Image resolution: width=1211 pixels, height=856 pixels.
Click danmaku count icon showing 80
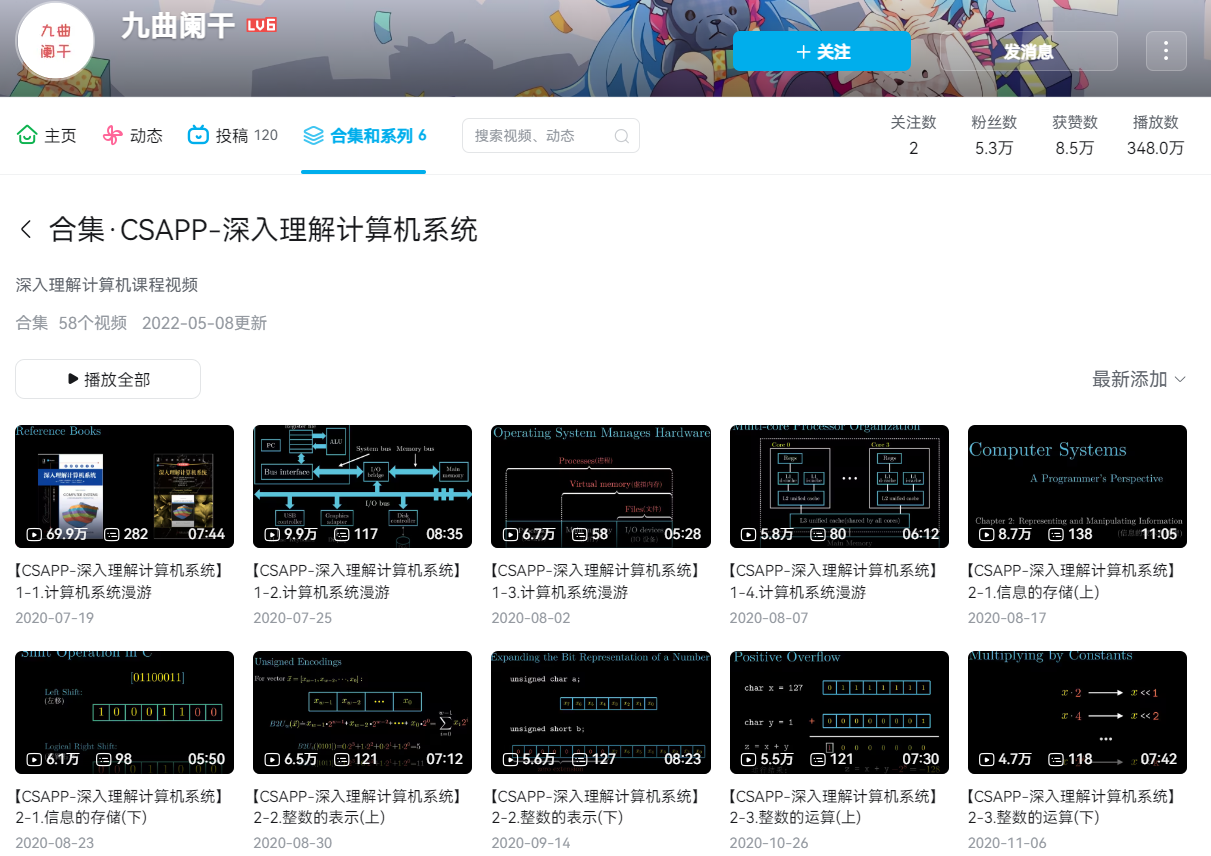click(818, 534)
